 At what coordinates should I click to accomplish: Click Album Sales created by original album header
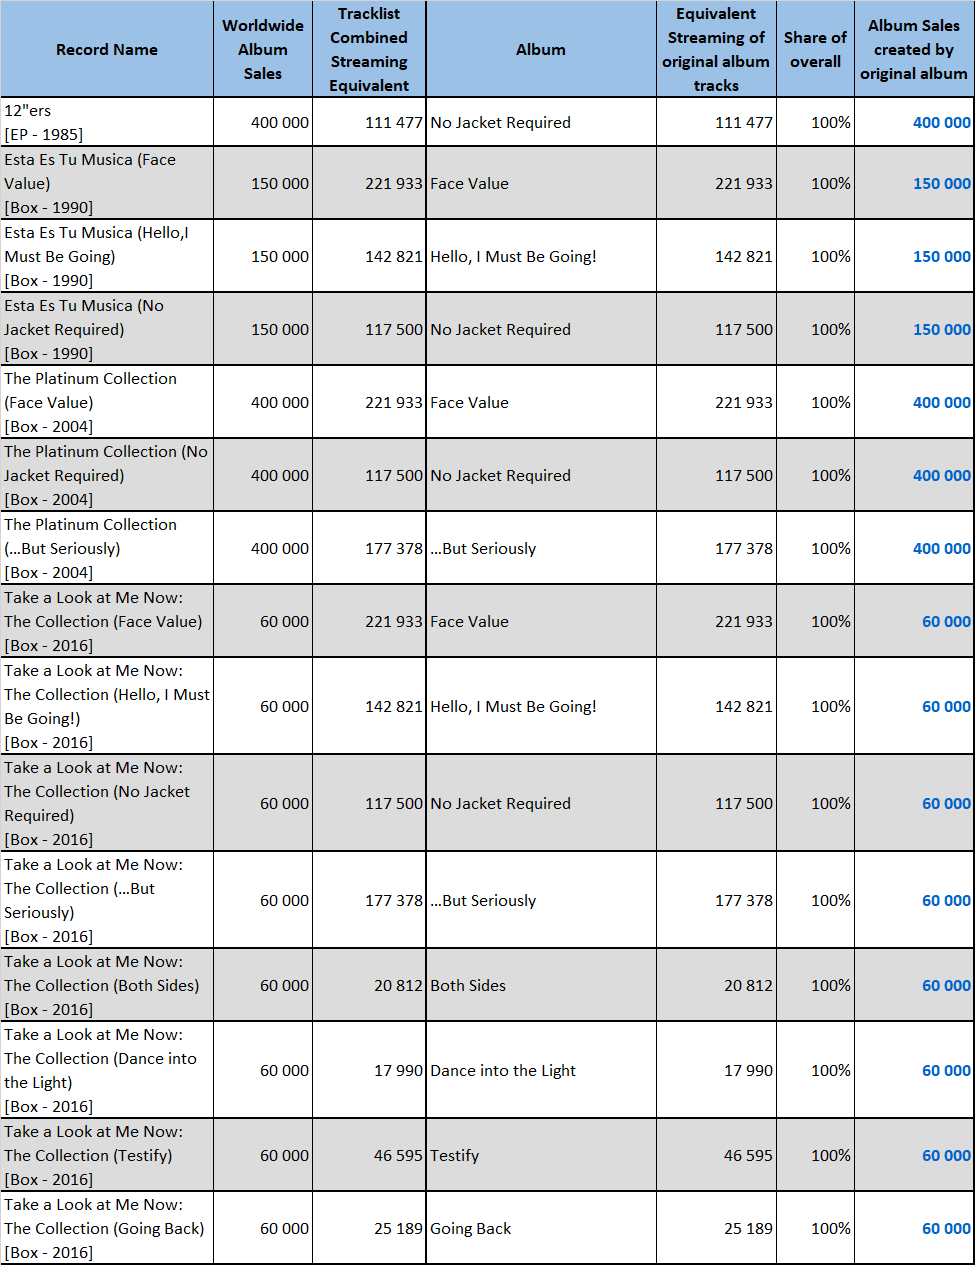(x=914, y=49)
